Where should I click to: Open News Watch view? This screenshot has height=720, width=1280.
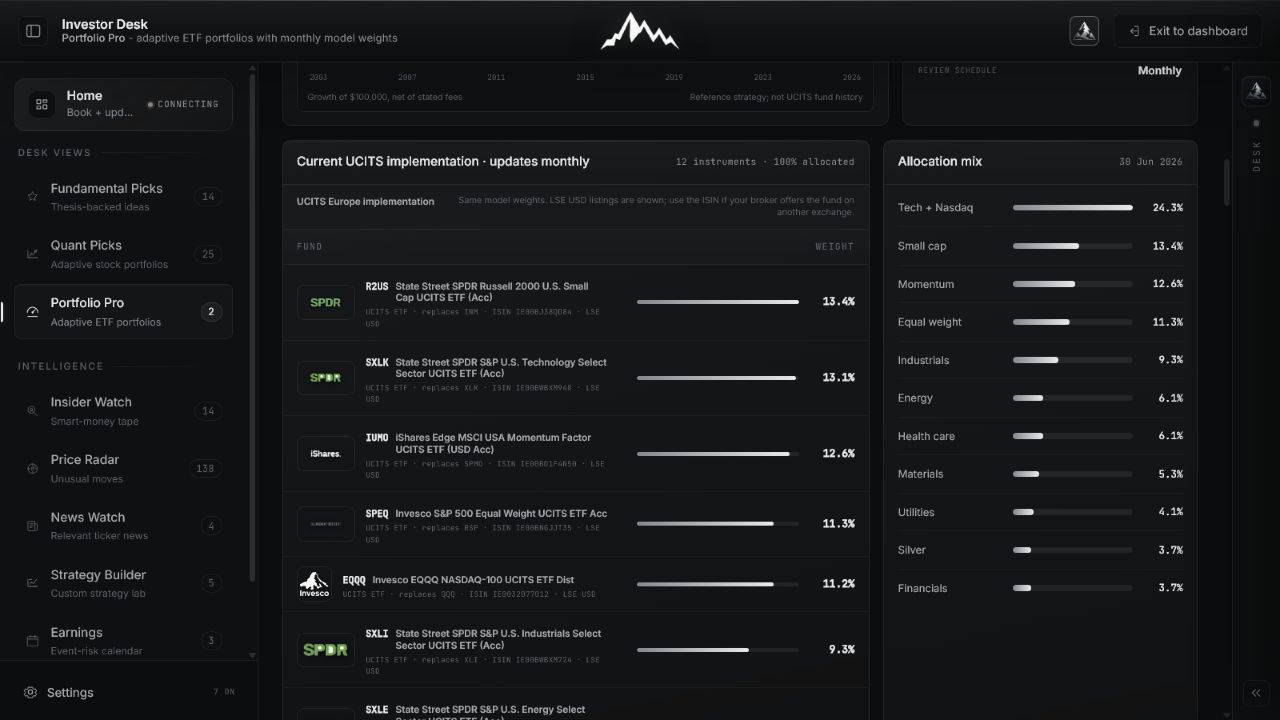(123, 526)
